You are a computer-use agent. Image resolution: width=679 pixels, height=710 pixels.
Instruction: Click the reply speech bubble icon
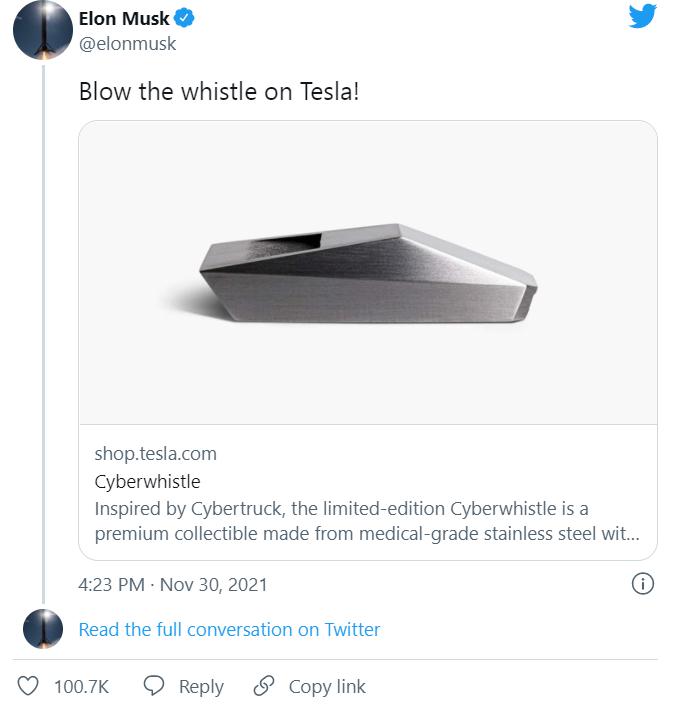tap(154, 686)
